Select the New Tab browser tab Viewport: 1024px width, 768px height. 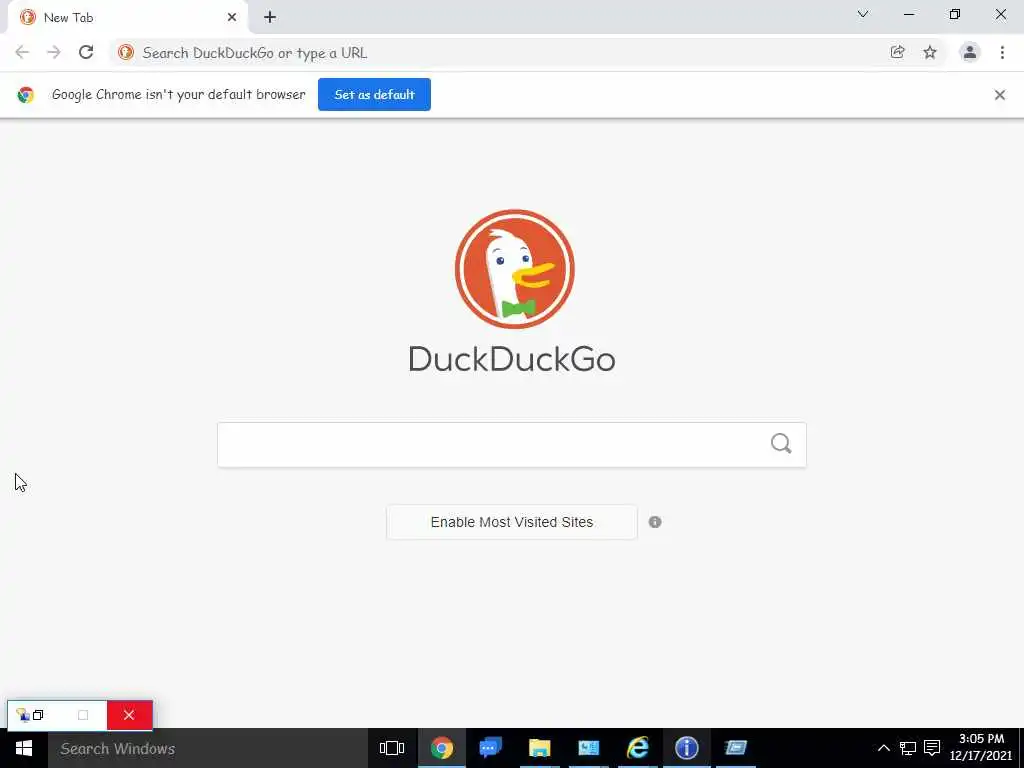click(x=128, y=18)
